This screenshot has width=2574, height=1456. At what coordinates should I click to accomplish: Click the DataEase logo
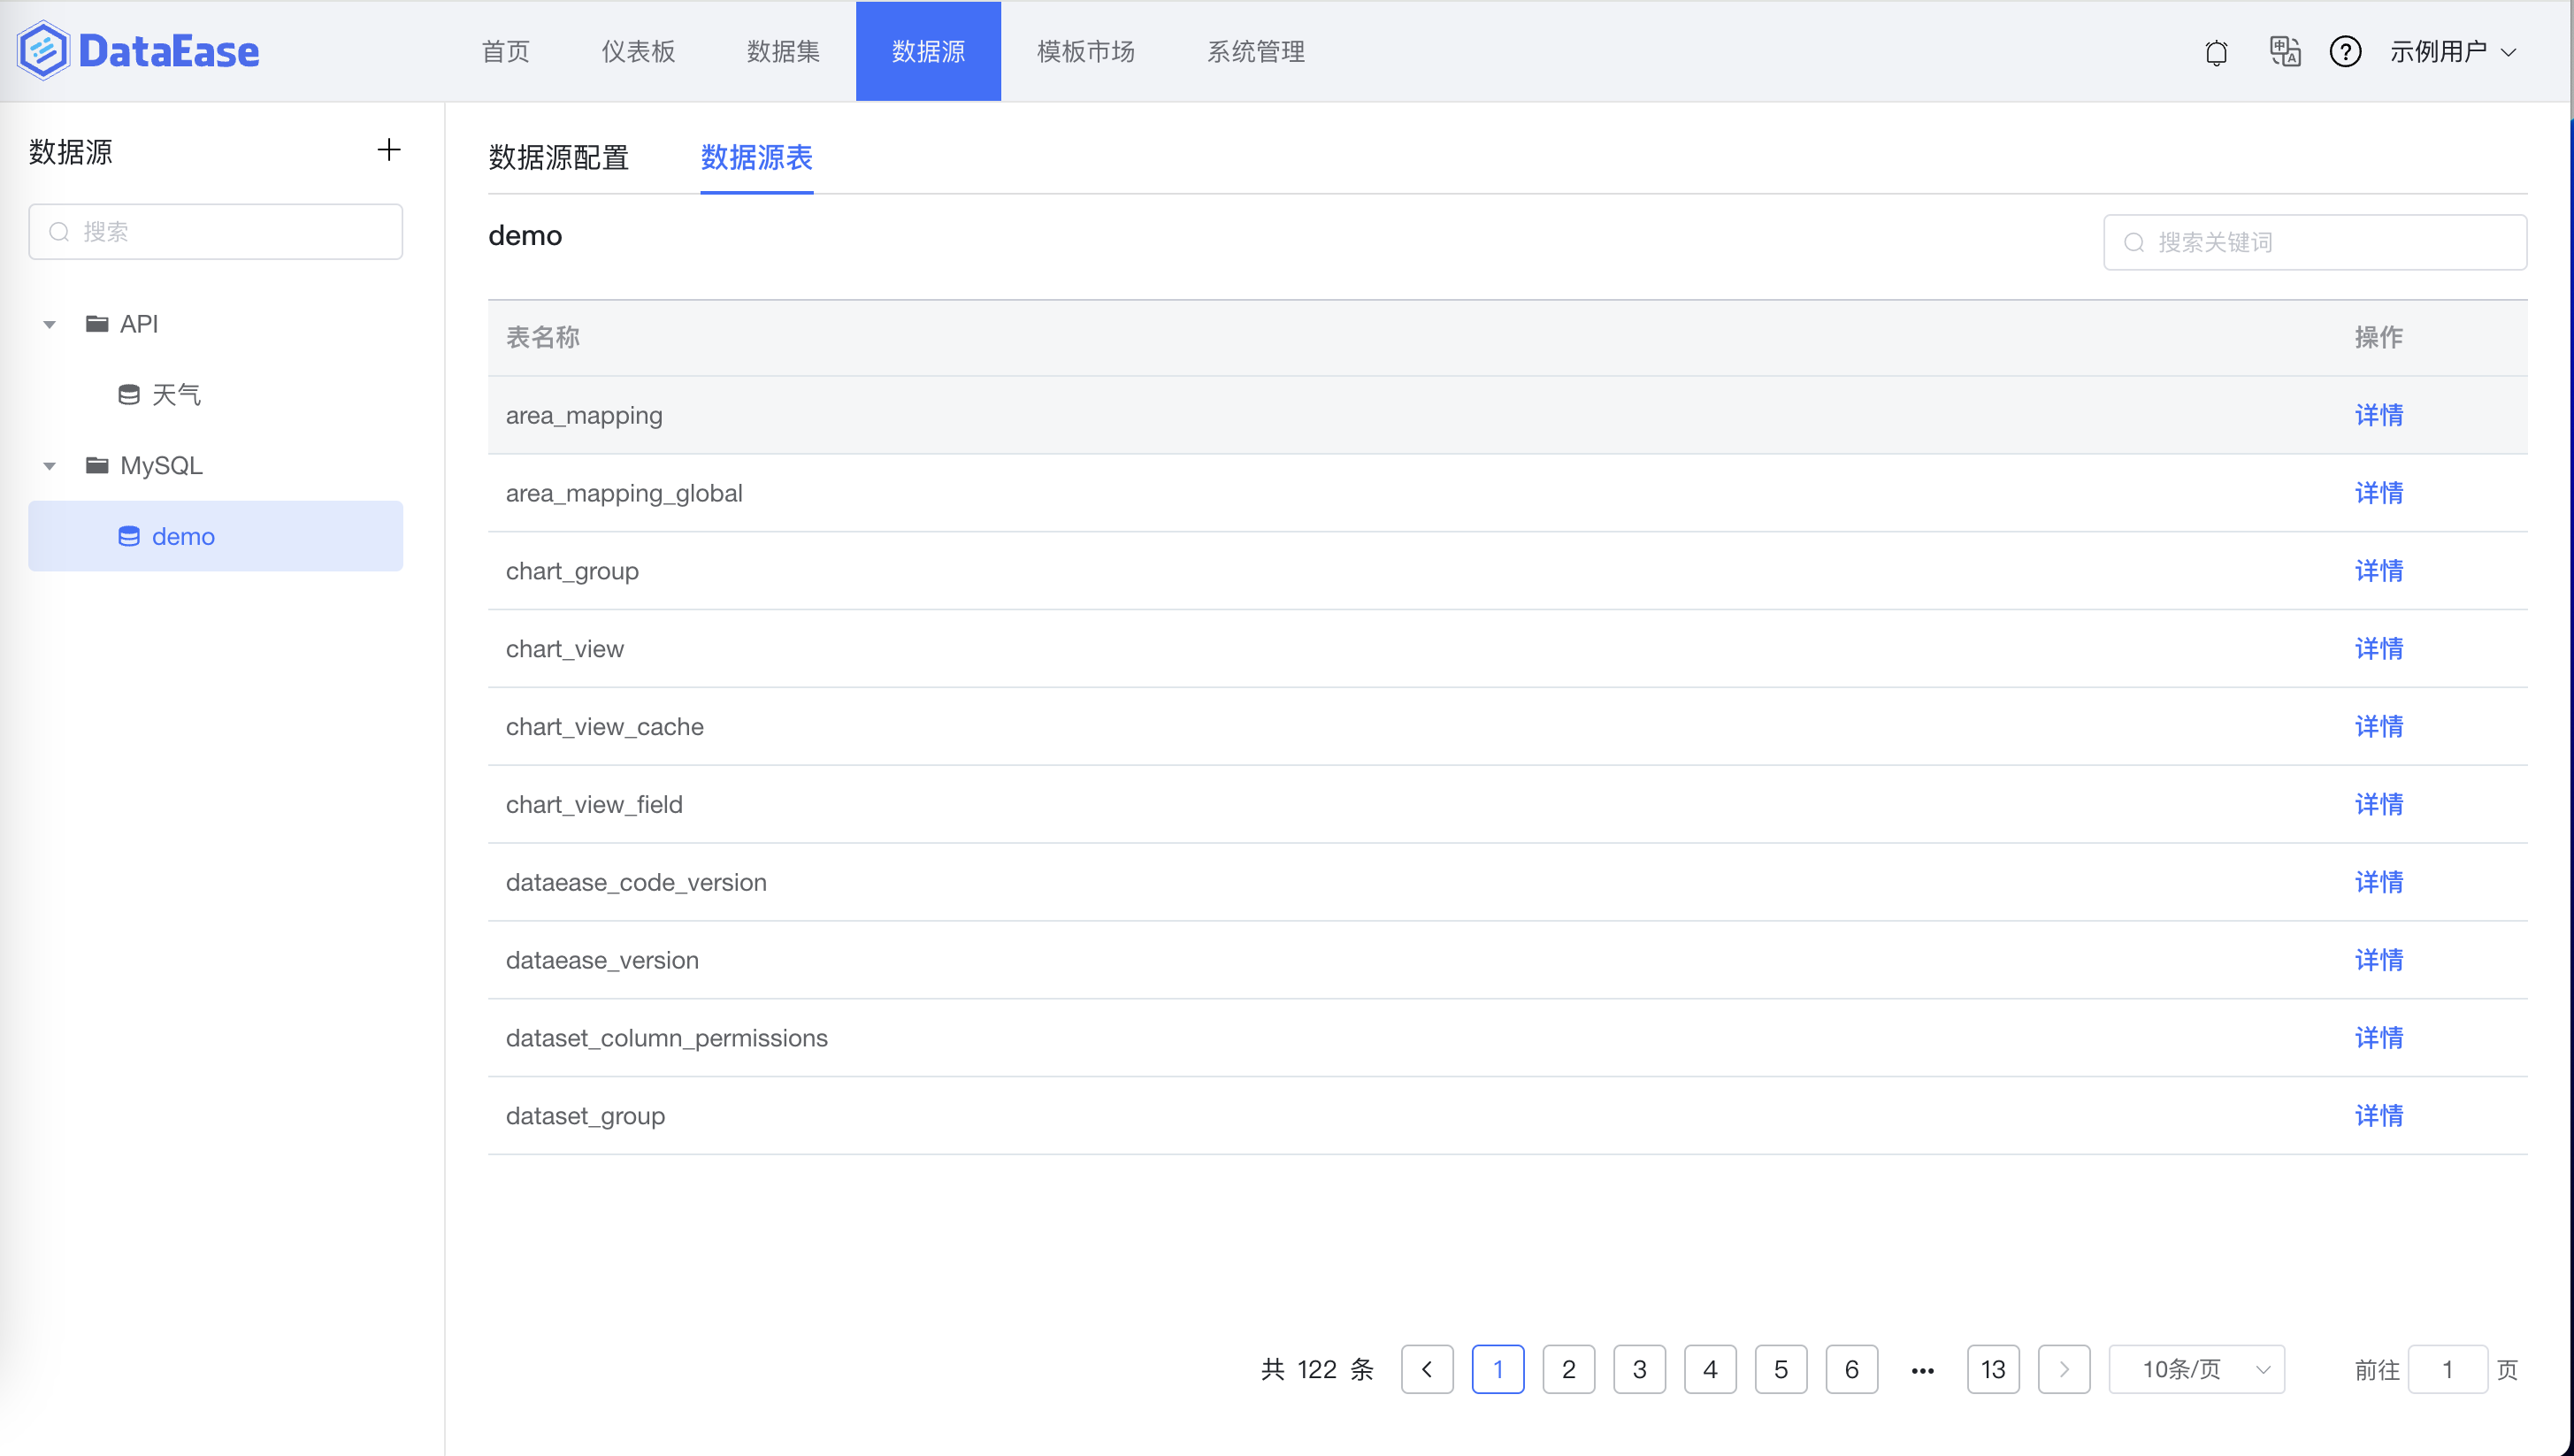pos(138,51)
